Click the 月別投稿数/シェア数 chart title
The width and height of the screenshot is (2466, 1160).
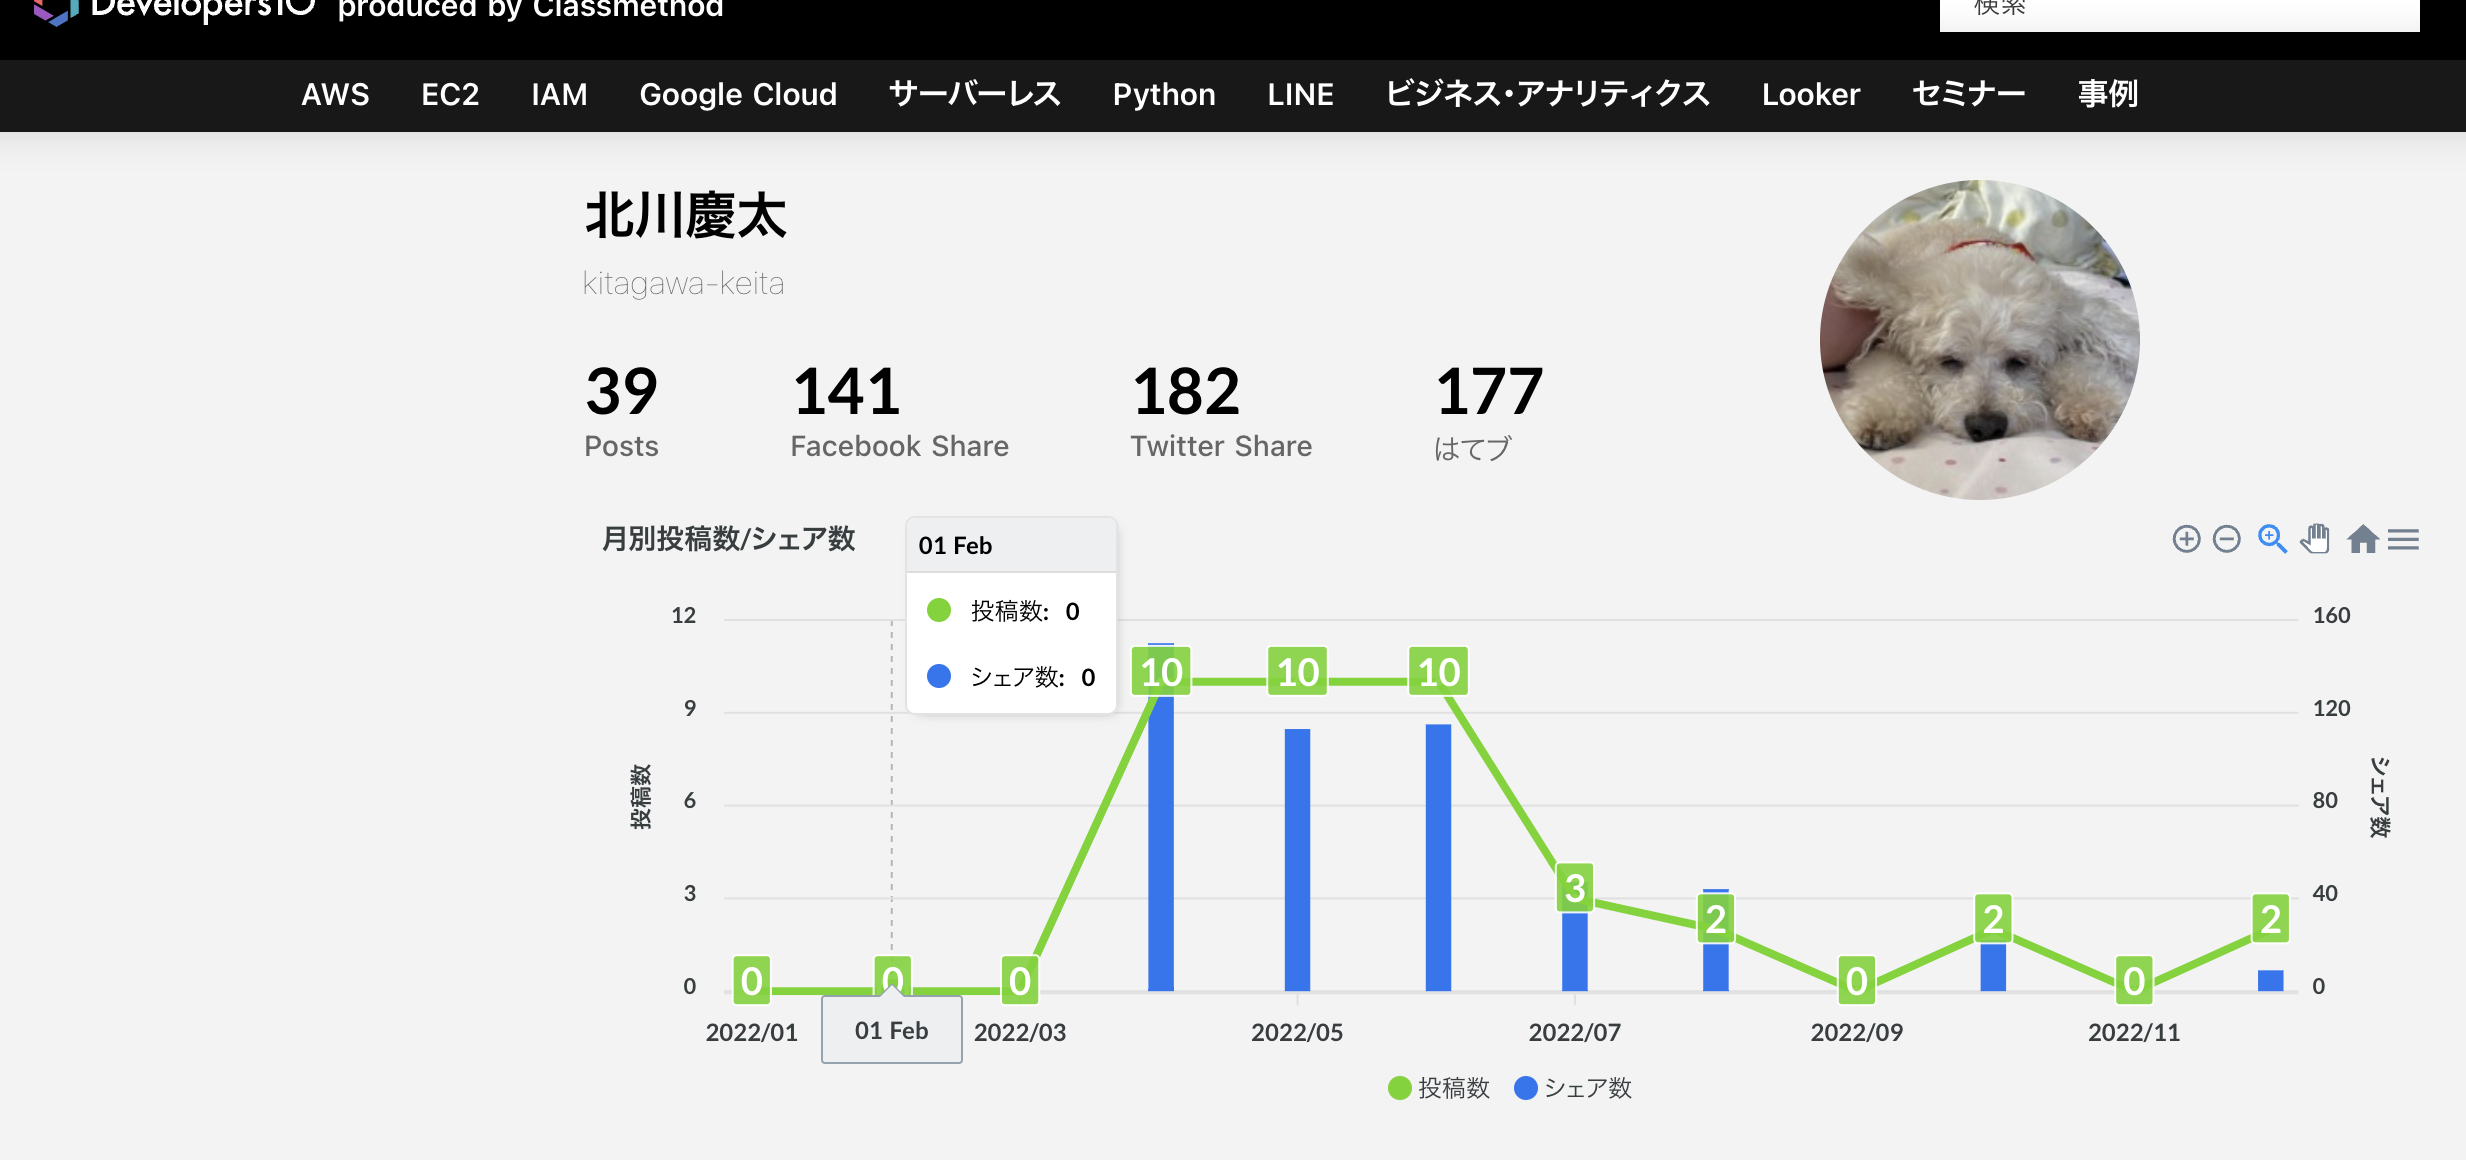click(728, 539)
